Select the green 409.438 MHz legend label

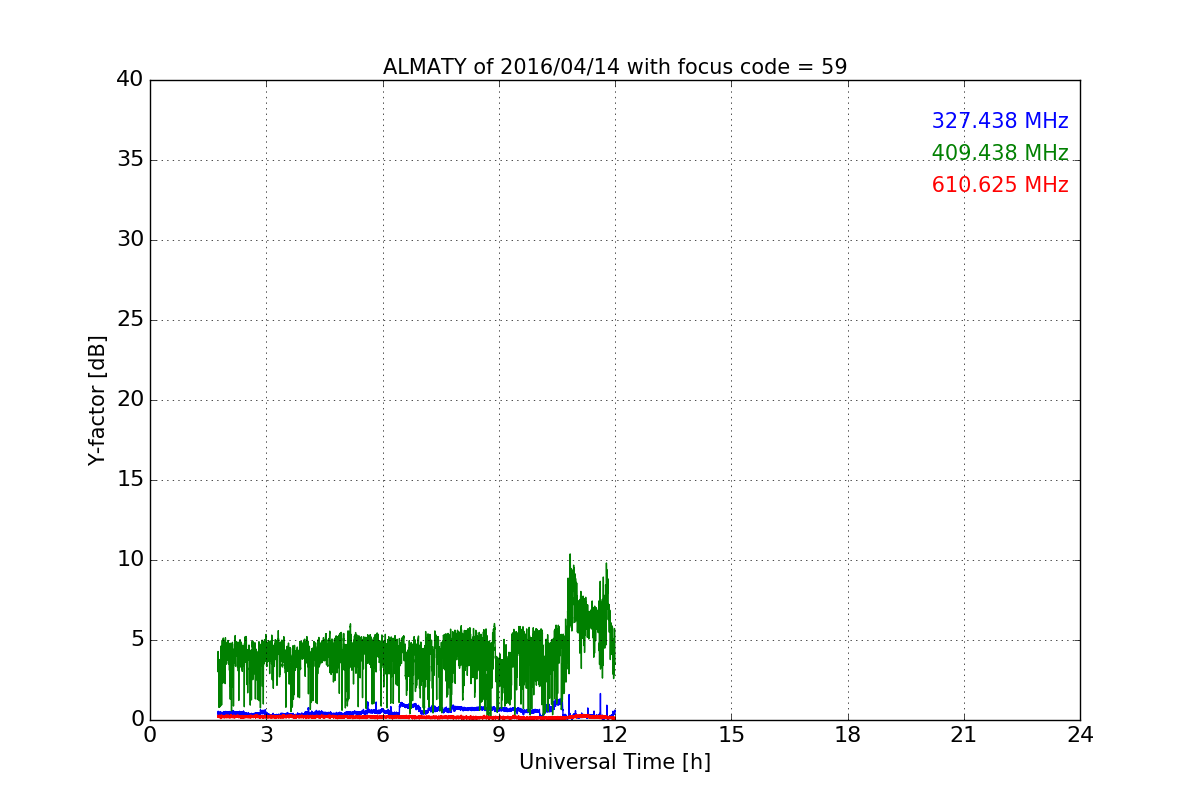tap(1000, 153)
